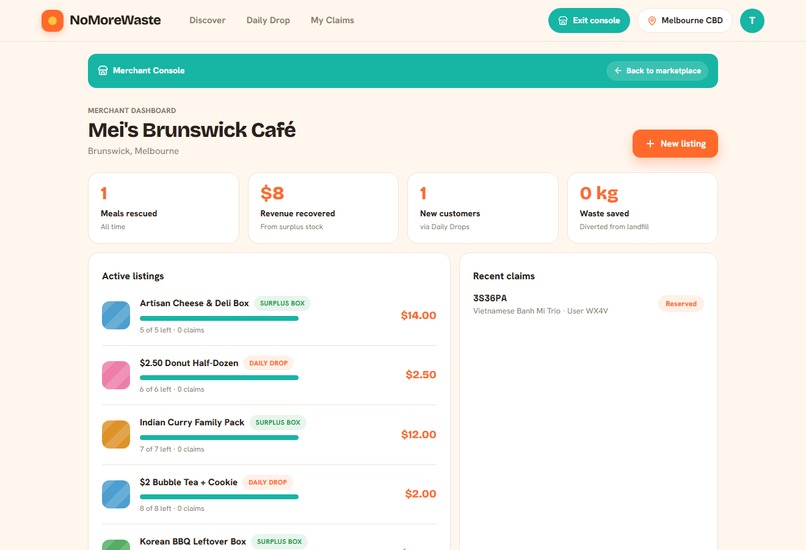Open the $2.50 Donut Half-Dozen listing title
Screen dimensions: 806x550
pyautogui.click(x=189, y=363)
